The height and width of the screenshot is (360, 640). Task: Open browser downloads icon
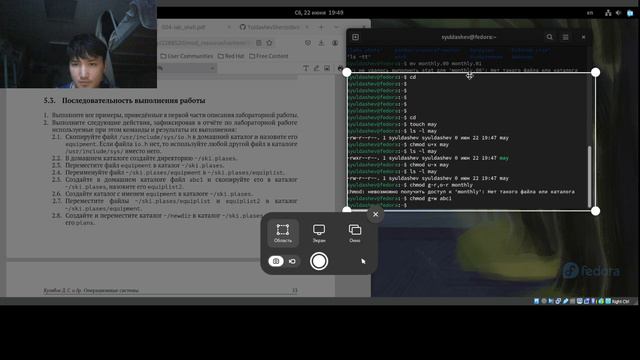tap(321, 43)
